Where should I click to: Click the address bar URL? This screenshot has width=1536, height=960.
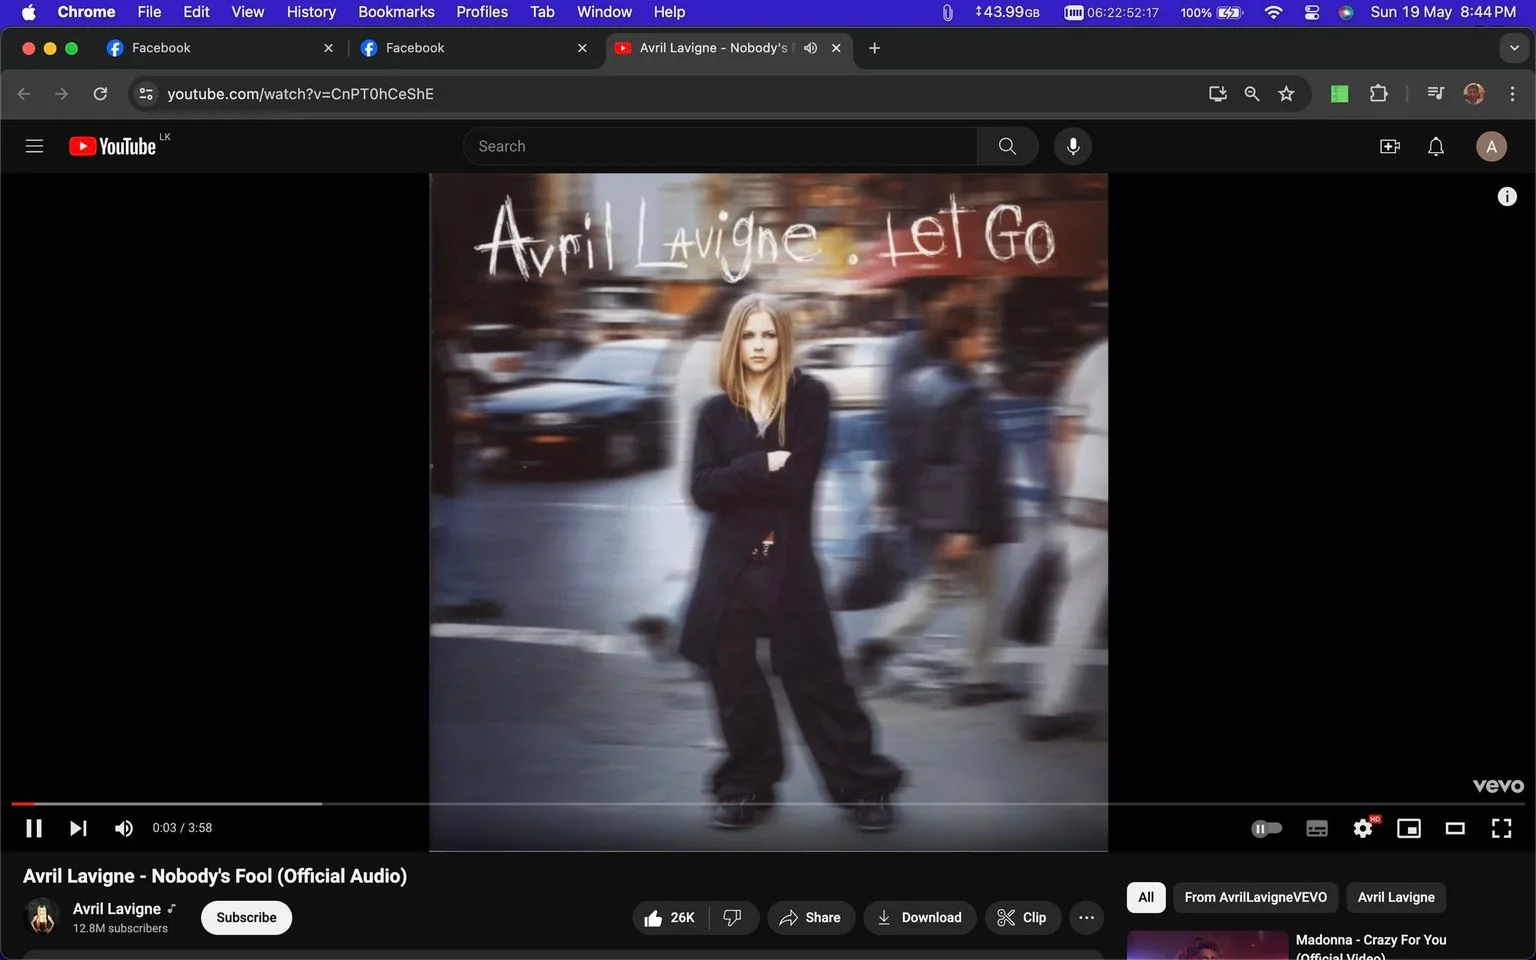tap(300, 94)
